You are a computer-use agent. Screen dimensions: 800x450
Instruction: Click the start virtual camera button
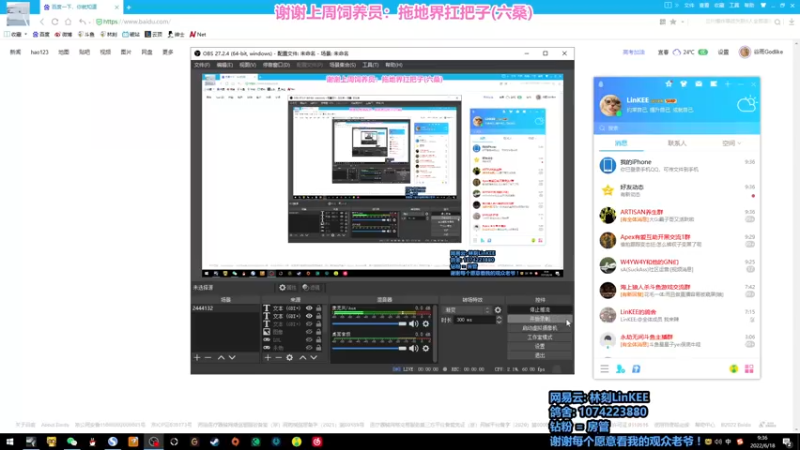point(540,328)
